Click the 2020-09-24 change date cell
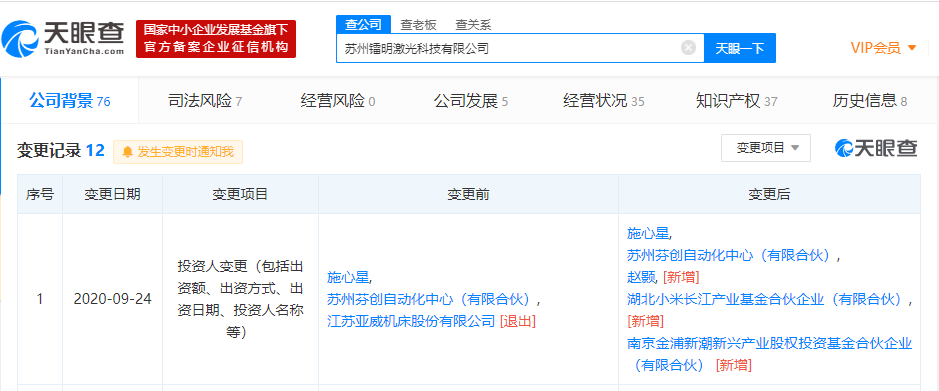Viewport: 939px width, 391px height. coord(113,299)
